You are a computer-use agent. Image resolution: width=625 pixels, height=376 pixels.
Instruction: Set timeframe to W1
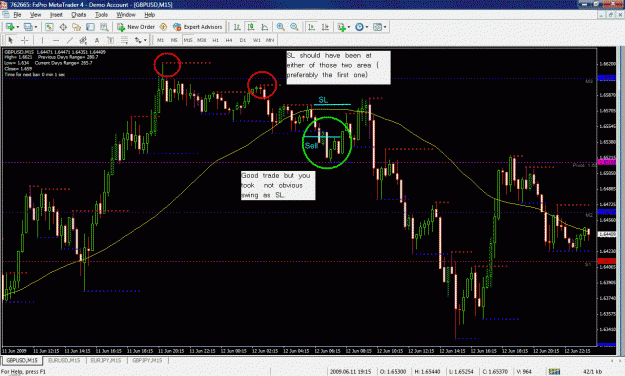(257, 40)
